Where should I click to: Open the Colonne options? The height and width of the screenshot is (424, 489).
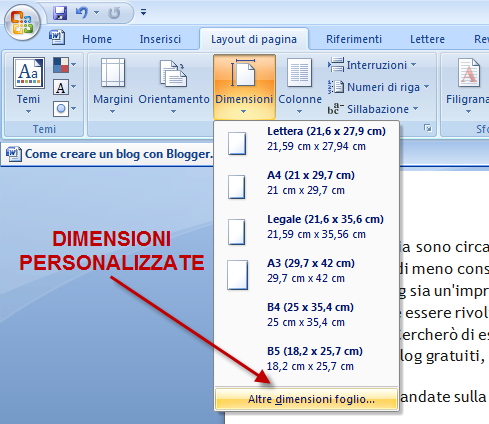point(300,86)
